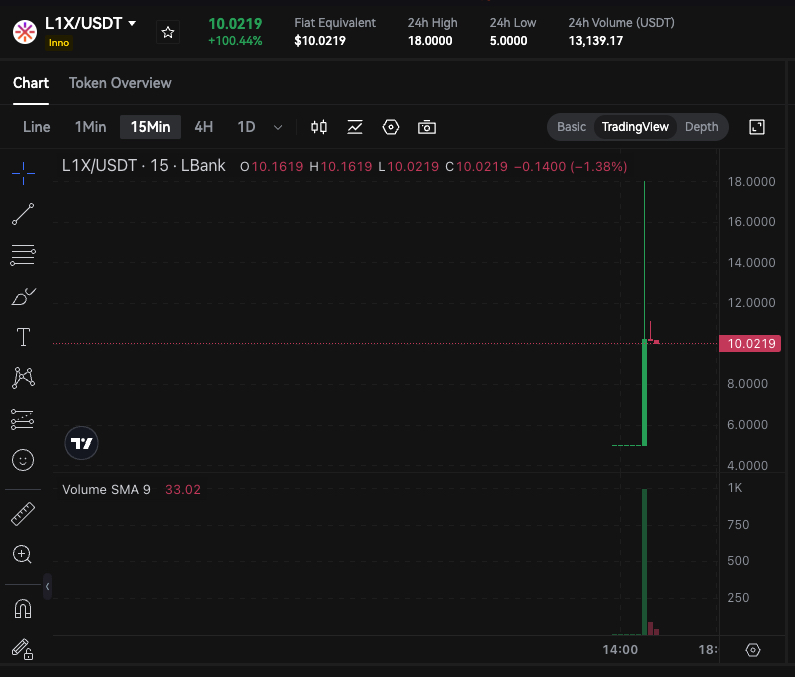
Task: Open the chart patterns tool
Action: pyautogui.click(x=23, y=378)
